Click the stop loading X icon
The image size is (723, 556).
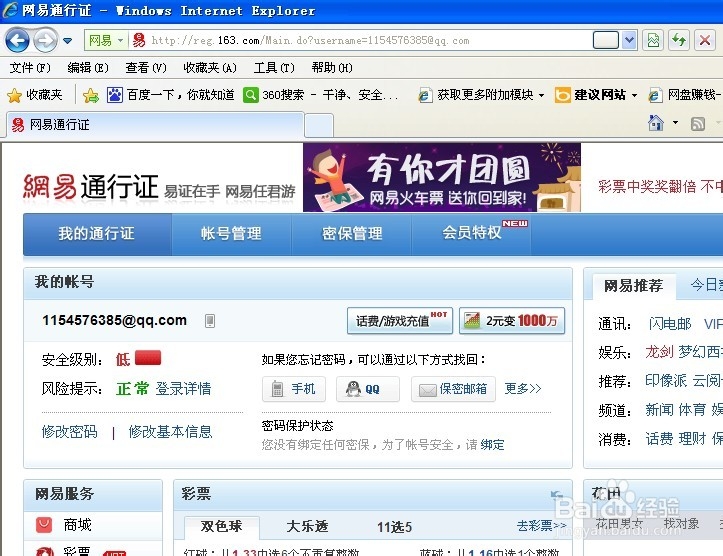tap(705, 41)
